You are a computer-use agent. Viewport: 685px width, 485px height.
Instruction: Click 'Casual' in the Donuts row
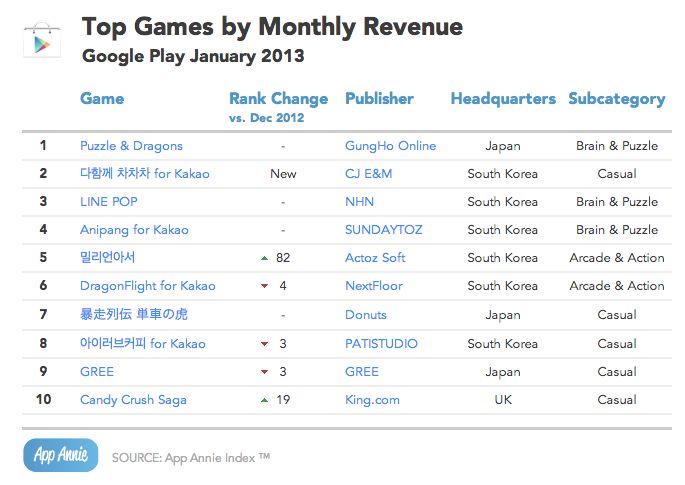[x=617, y=315]
